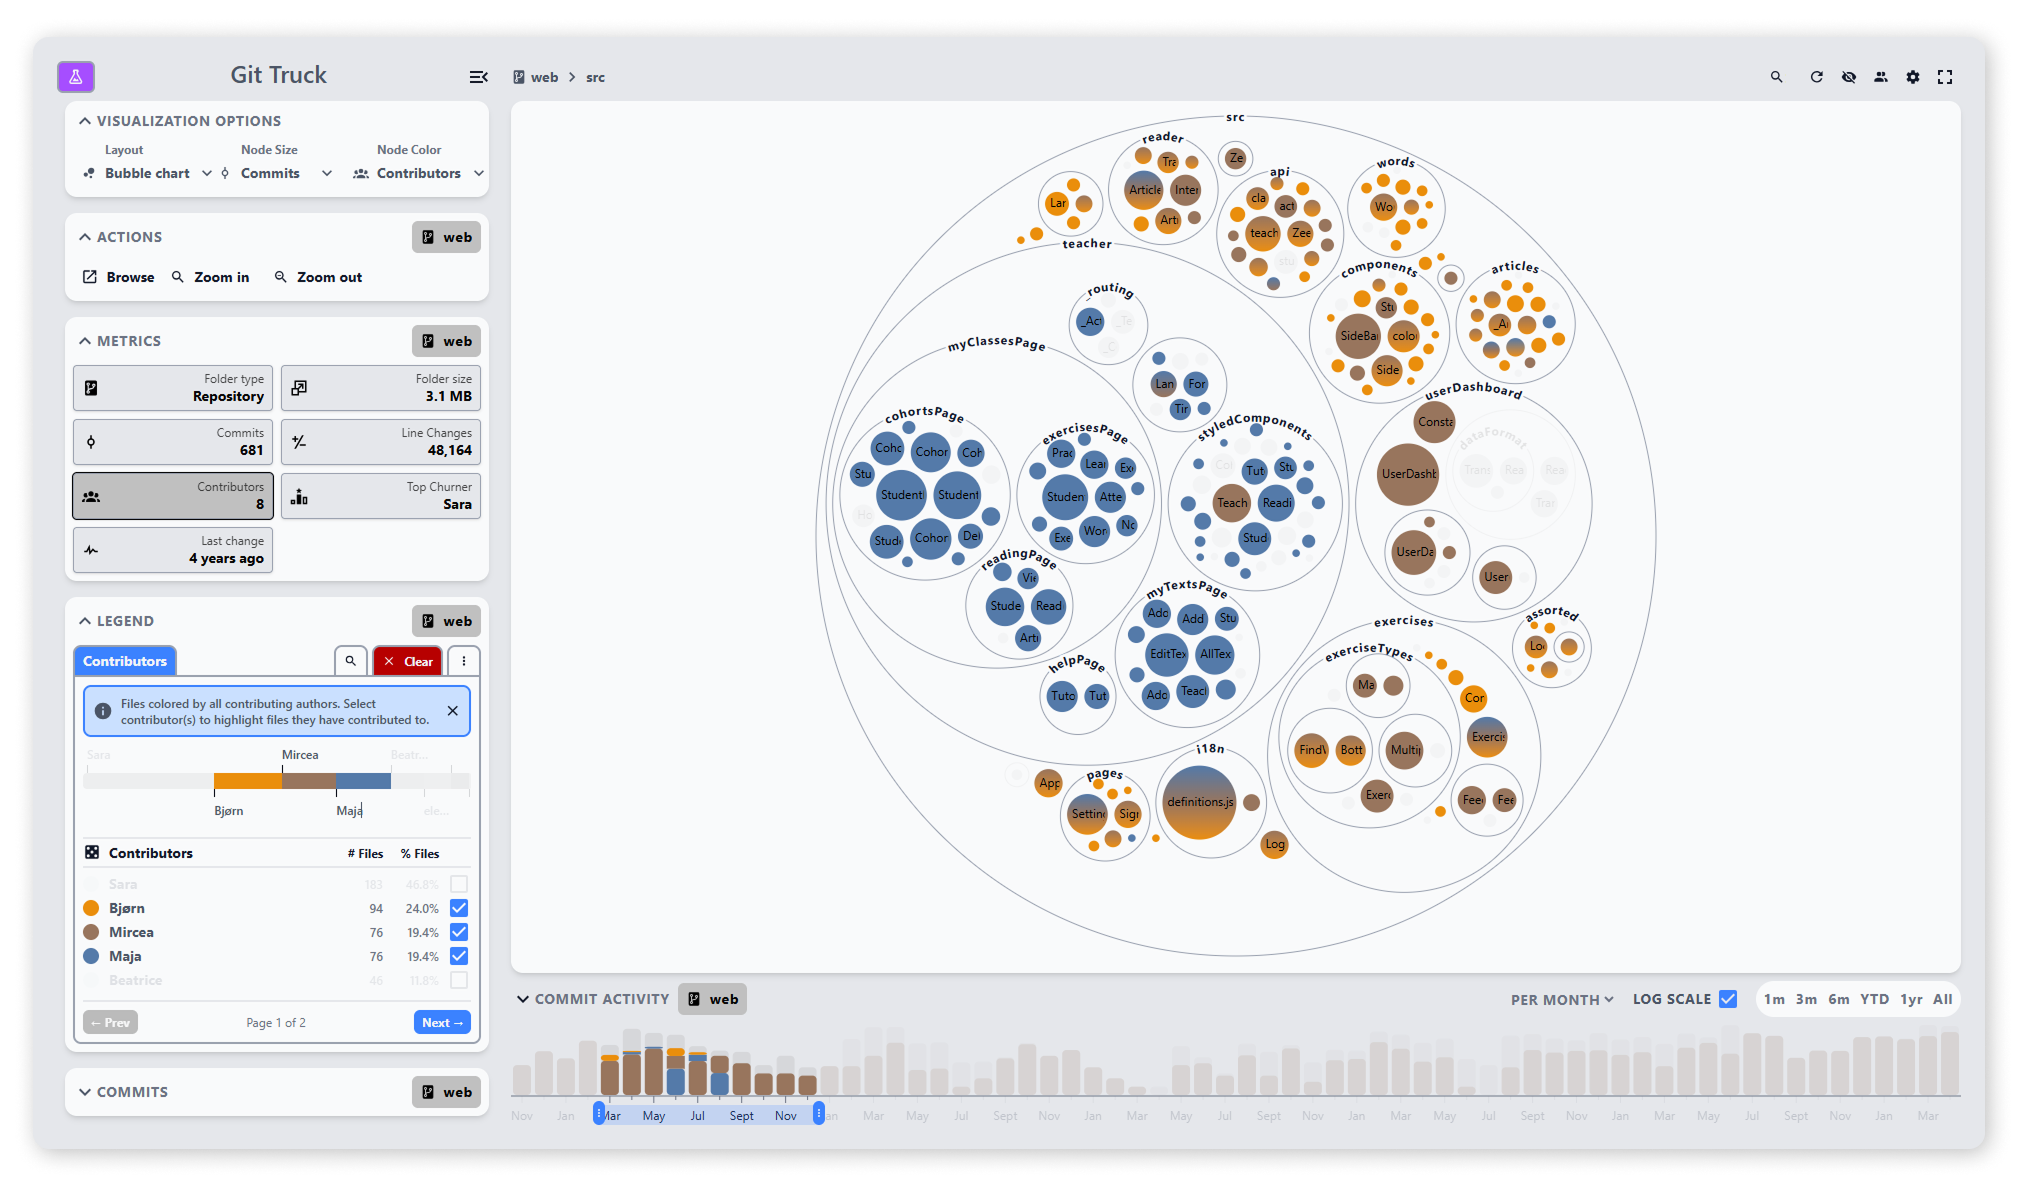2018x1186 pixels.
Task: Close the legend info banner
Action: [x=452, y=711]
